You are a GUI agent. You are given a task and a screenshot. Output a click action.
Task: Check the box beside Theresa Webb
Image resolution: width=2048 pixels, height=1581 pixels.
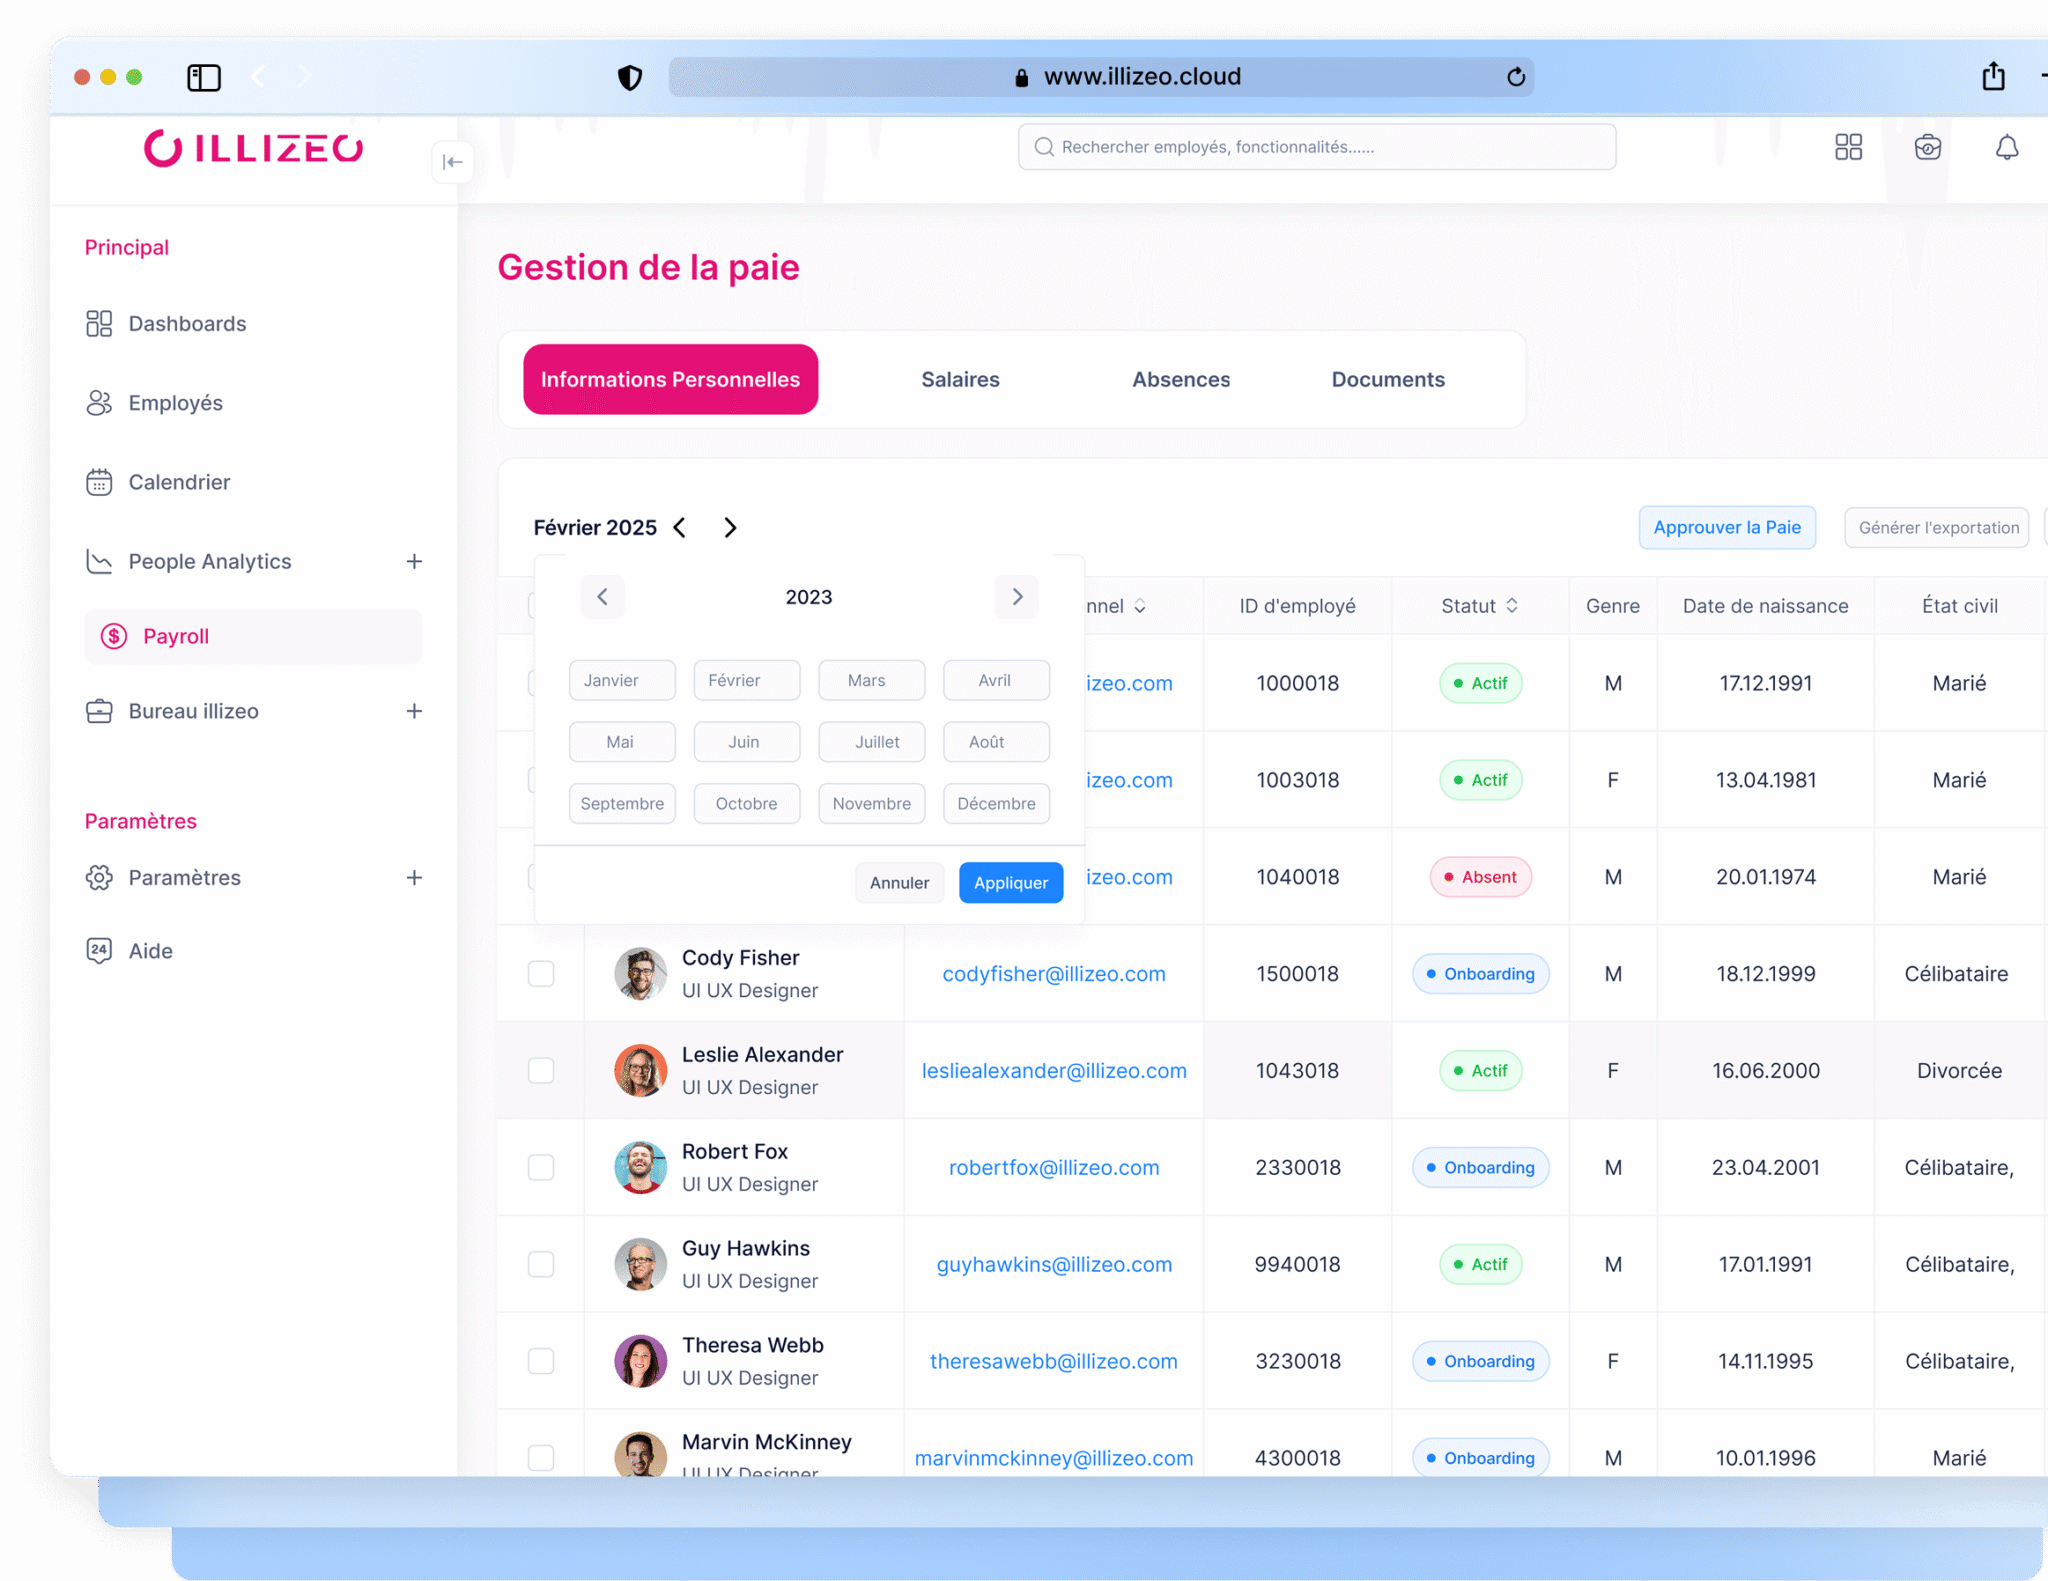[541, 1361]
